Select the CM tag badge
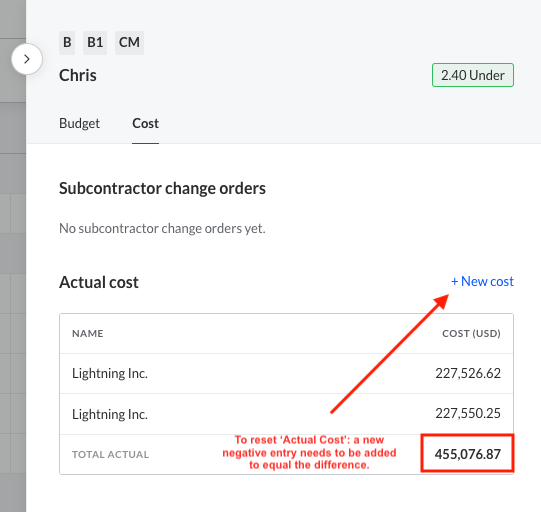This screenshot has width=541, height=512. coord(129,43)
